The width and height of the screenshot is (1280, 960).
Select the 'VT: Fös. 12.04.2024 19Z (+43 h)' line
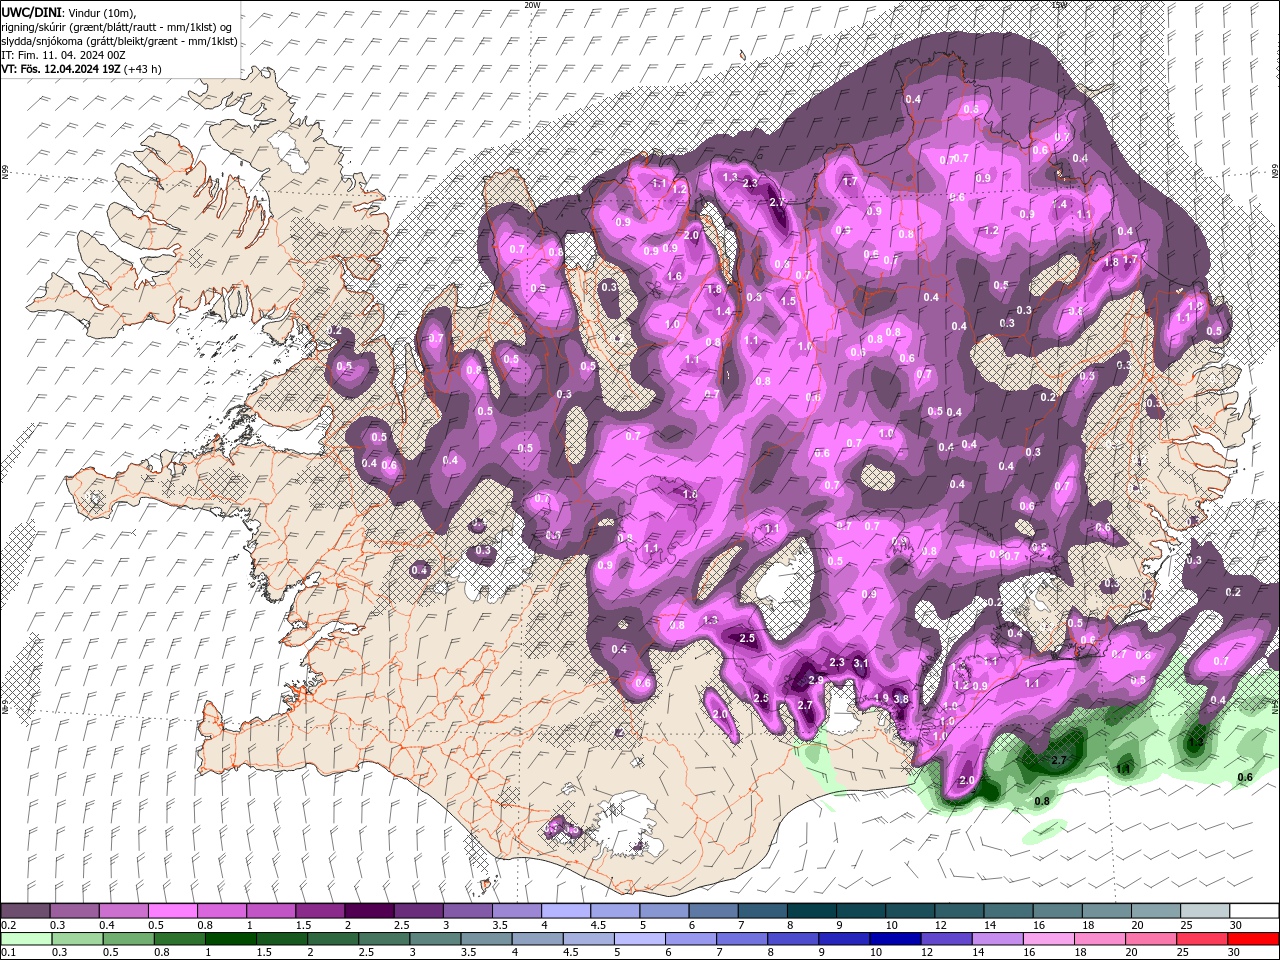[x=81, y=69]
